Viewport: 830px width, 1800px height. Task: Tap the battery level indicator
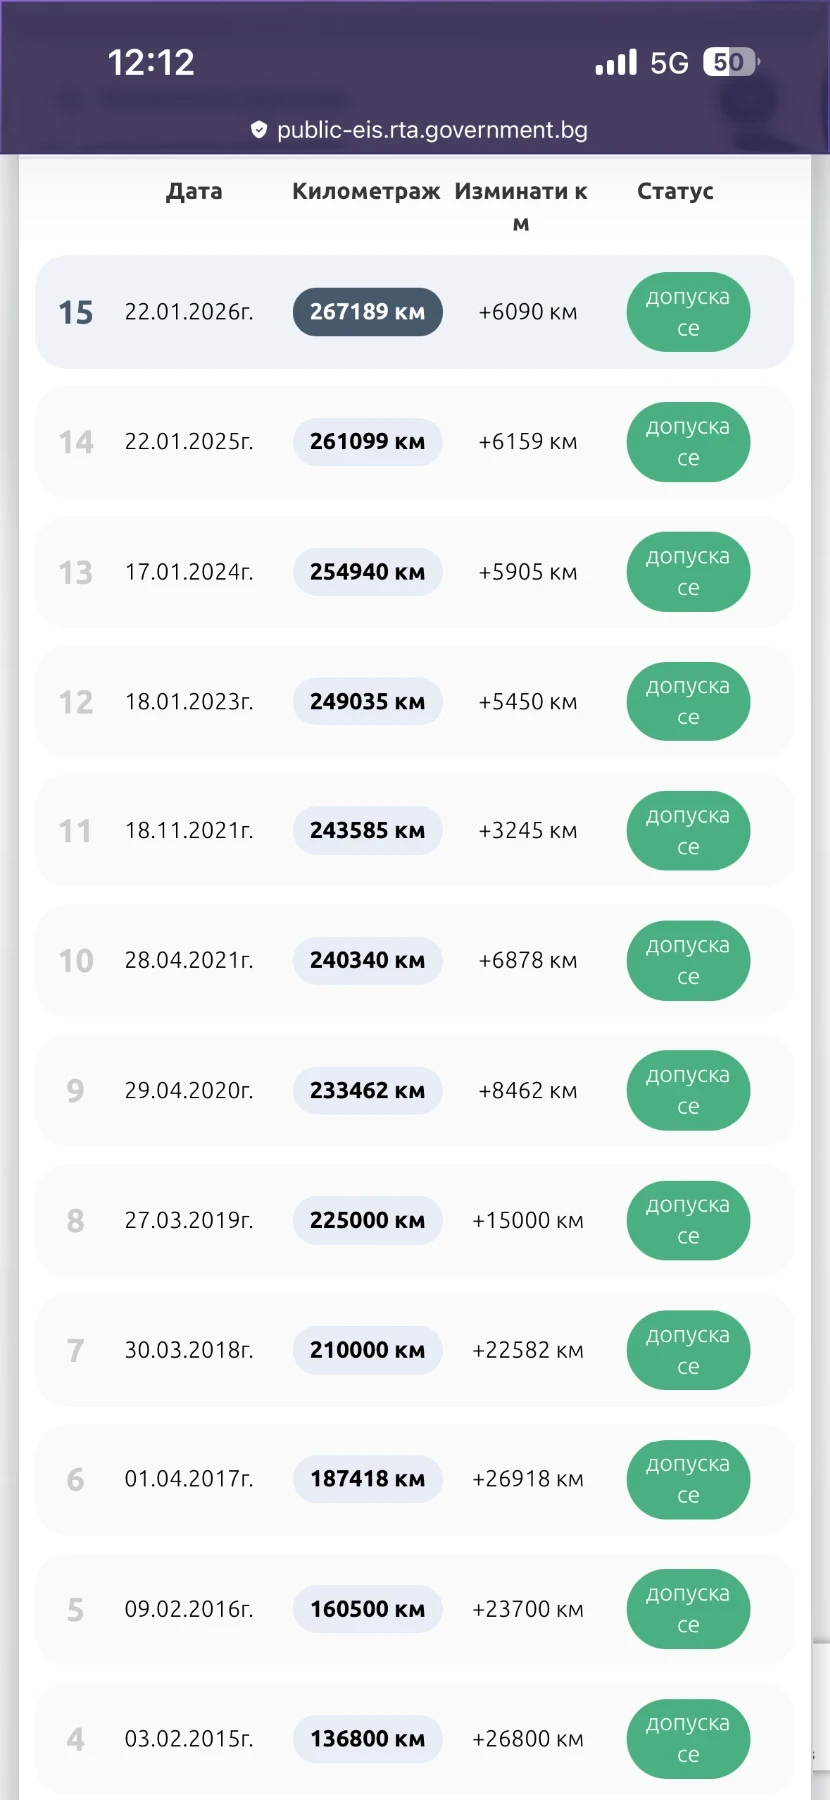coord(730,62)
